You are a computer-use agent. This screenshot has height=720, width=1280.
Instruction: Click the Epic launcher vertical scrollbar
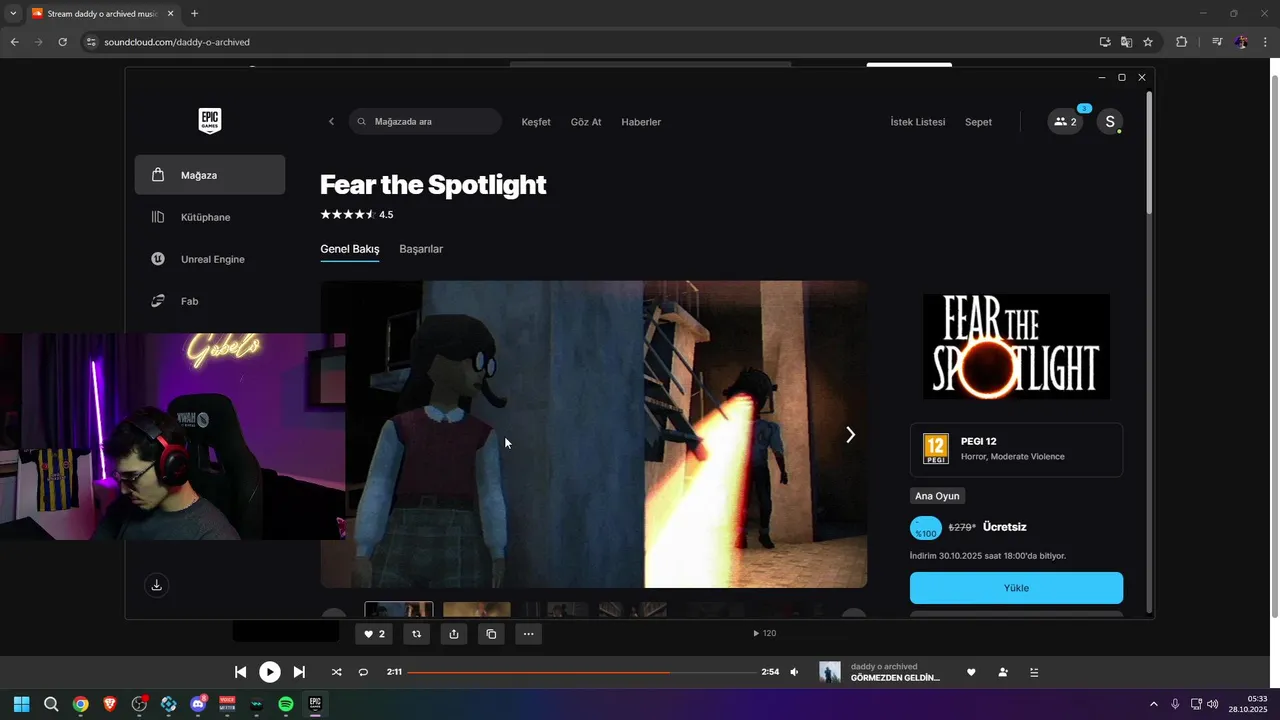(x=1149, y=152)
